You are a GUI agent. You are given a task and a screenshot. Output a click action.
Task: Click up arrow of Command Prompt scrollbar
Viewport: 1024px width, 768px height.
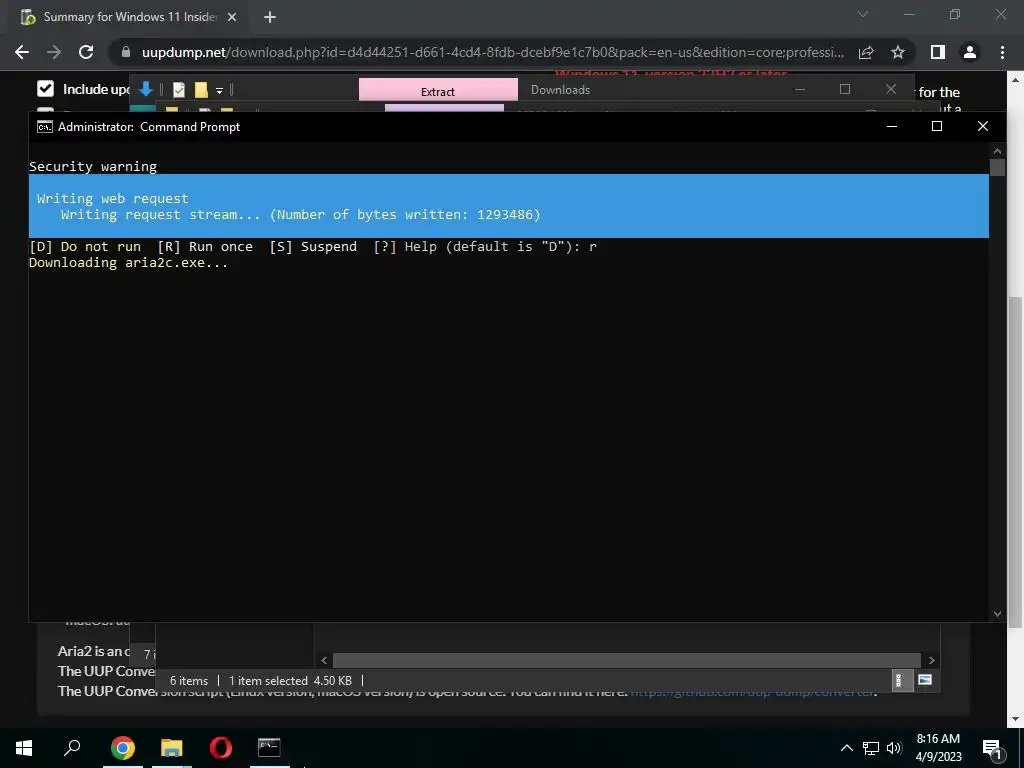point(997,151)
